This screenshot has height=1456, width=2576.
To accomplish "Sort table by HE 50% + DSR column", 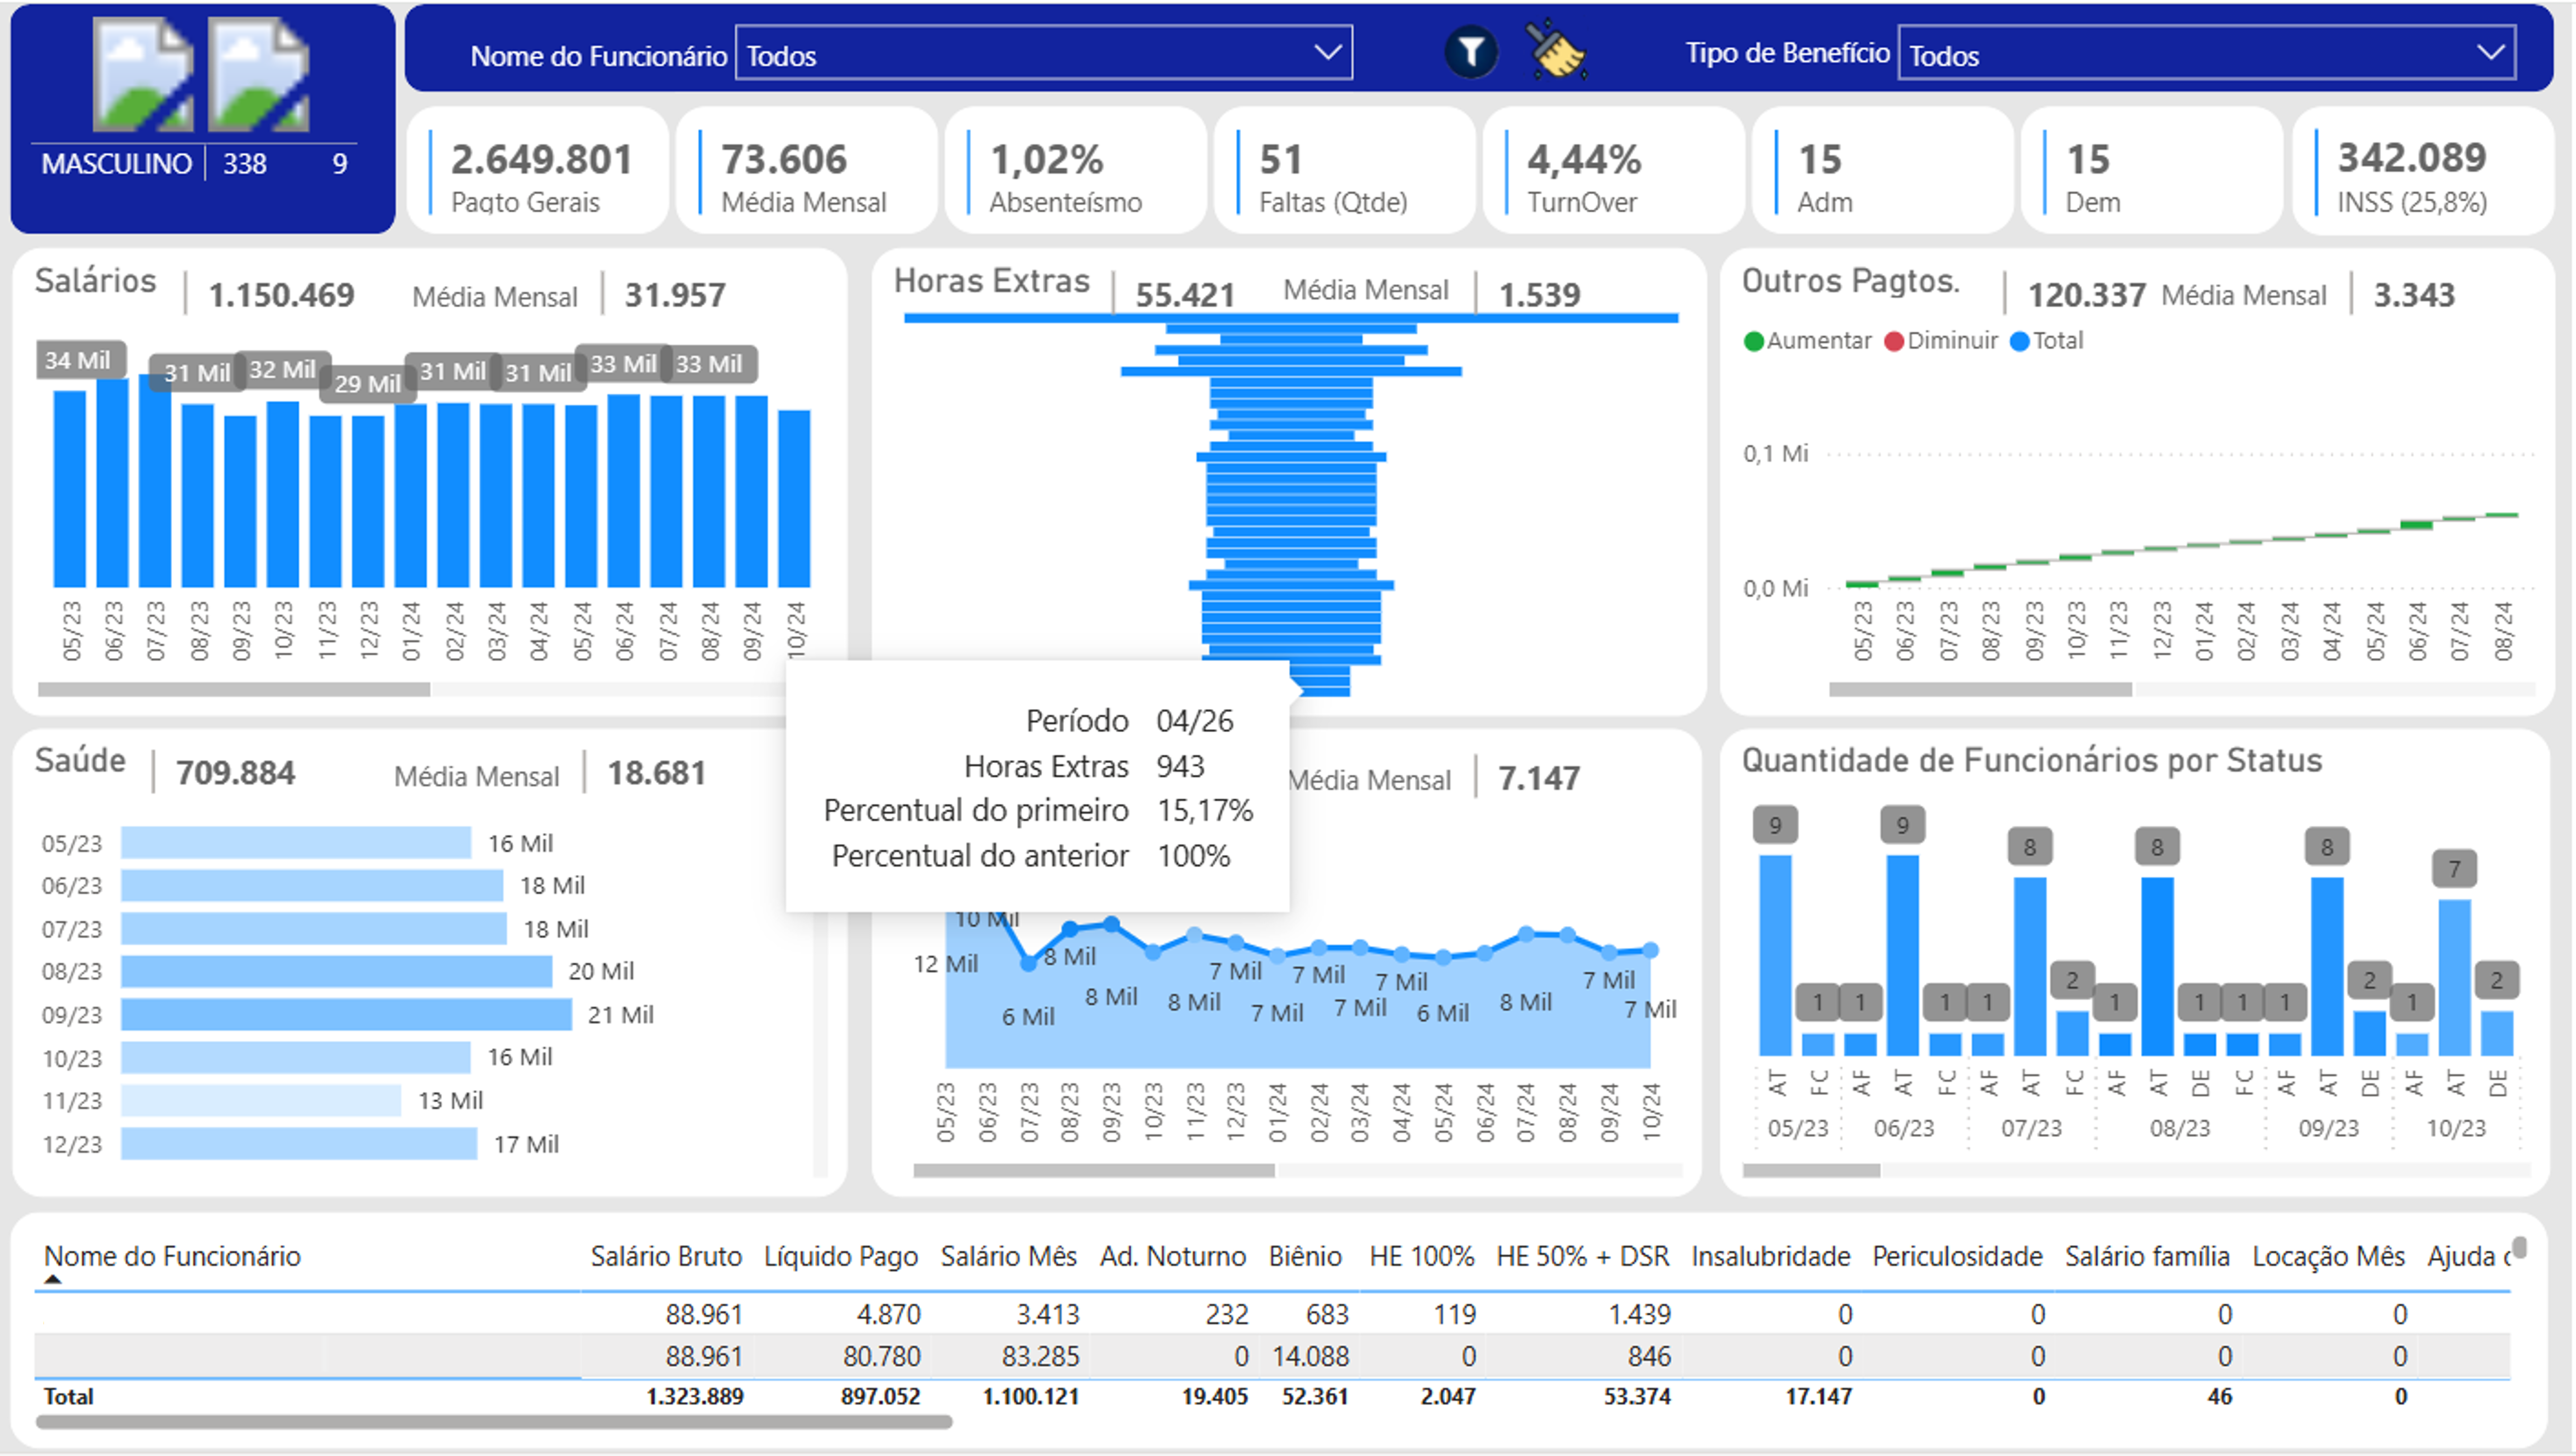I will (1583, 1256).
